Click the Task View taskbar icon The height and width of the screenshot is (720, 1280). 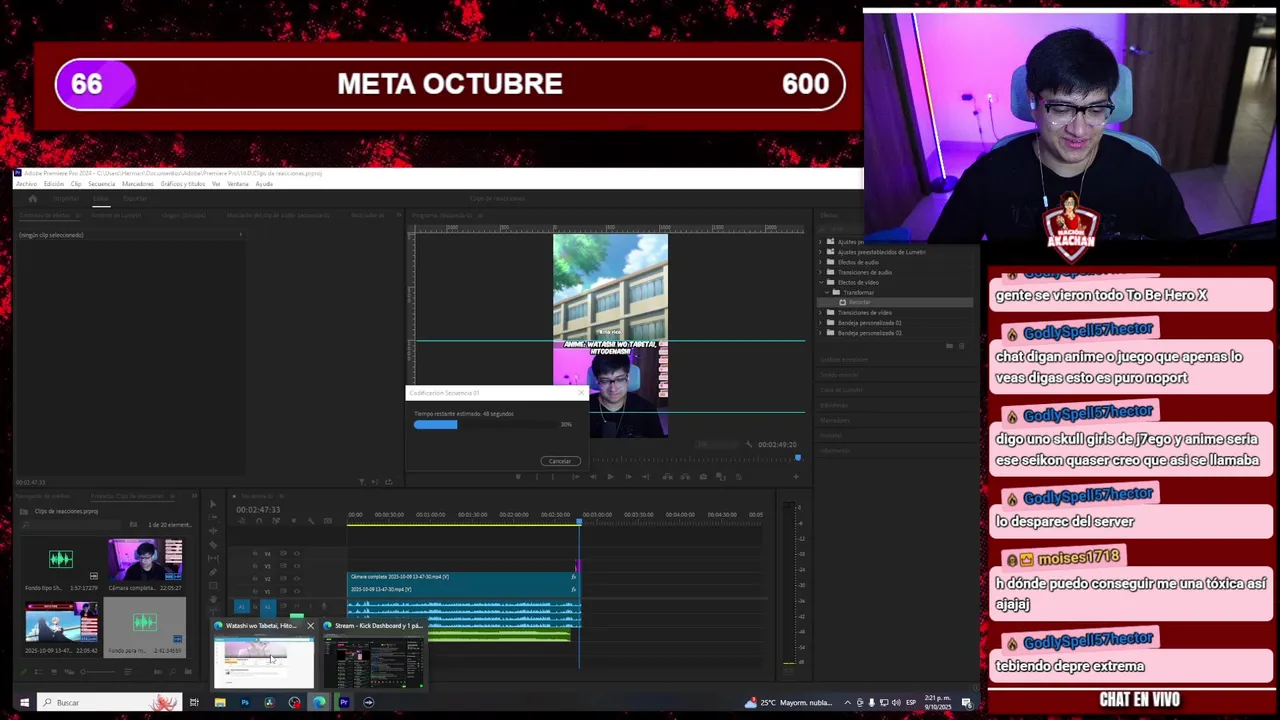coord(195,702)
